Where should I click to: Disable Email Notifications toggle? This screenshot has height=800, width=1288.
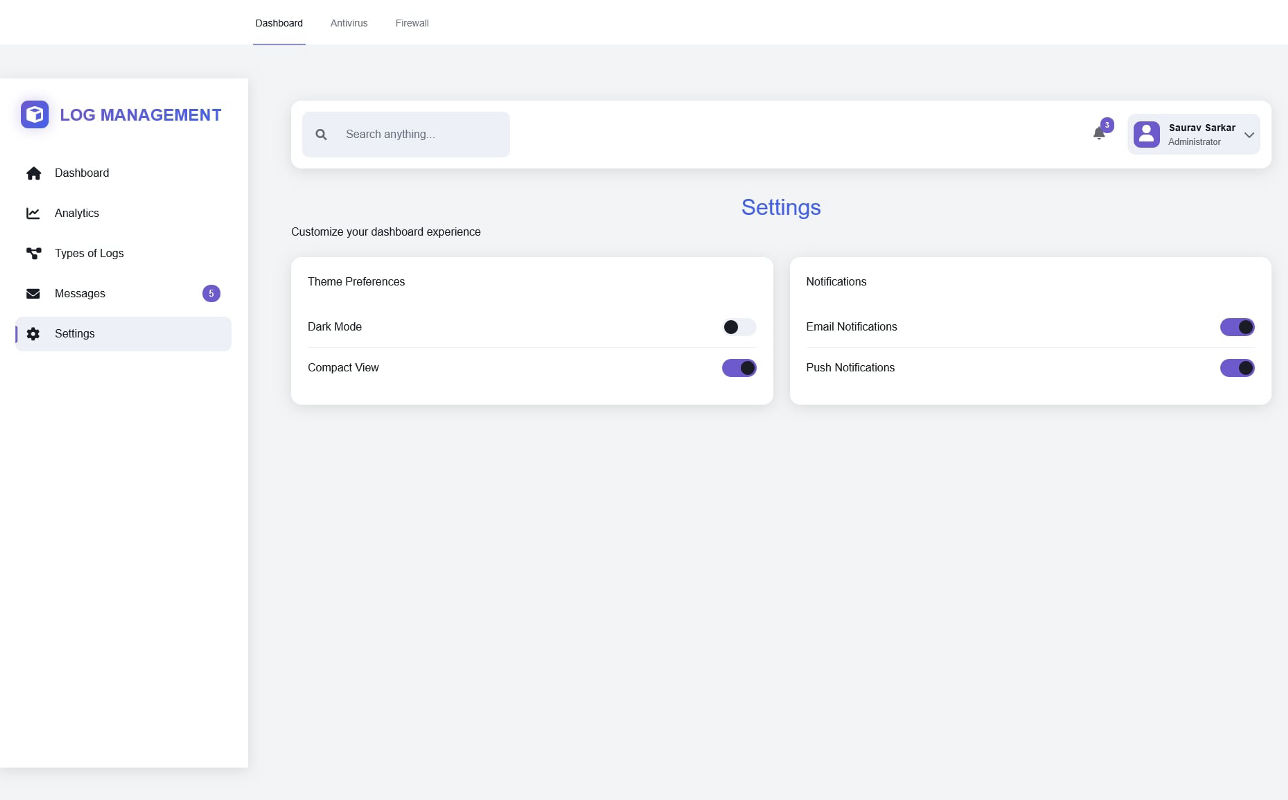[1237, 327]
